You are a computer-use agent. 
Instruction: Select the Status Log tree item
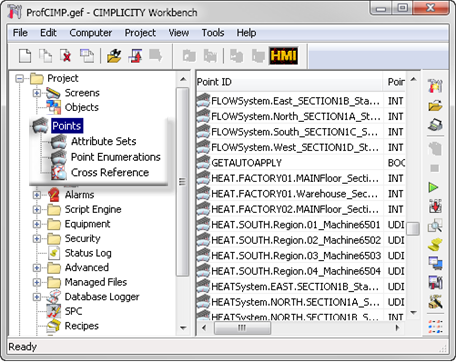(x=88, y=253)
